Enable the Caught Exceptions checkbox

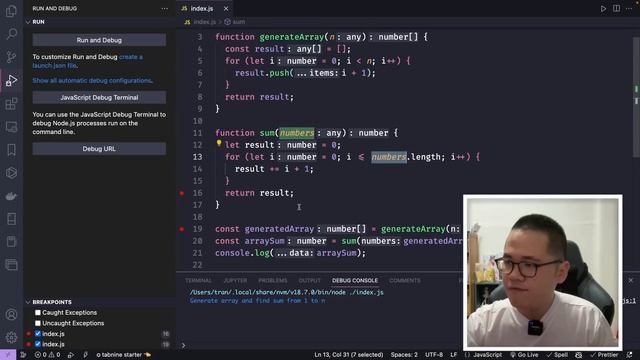pyautogui.click(x=38, y=313)
